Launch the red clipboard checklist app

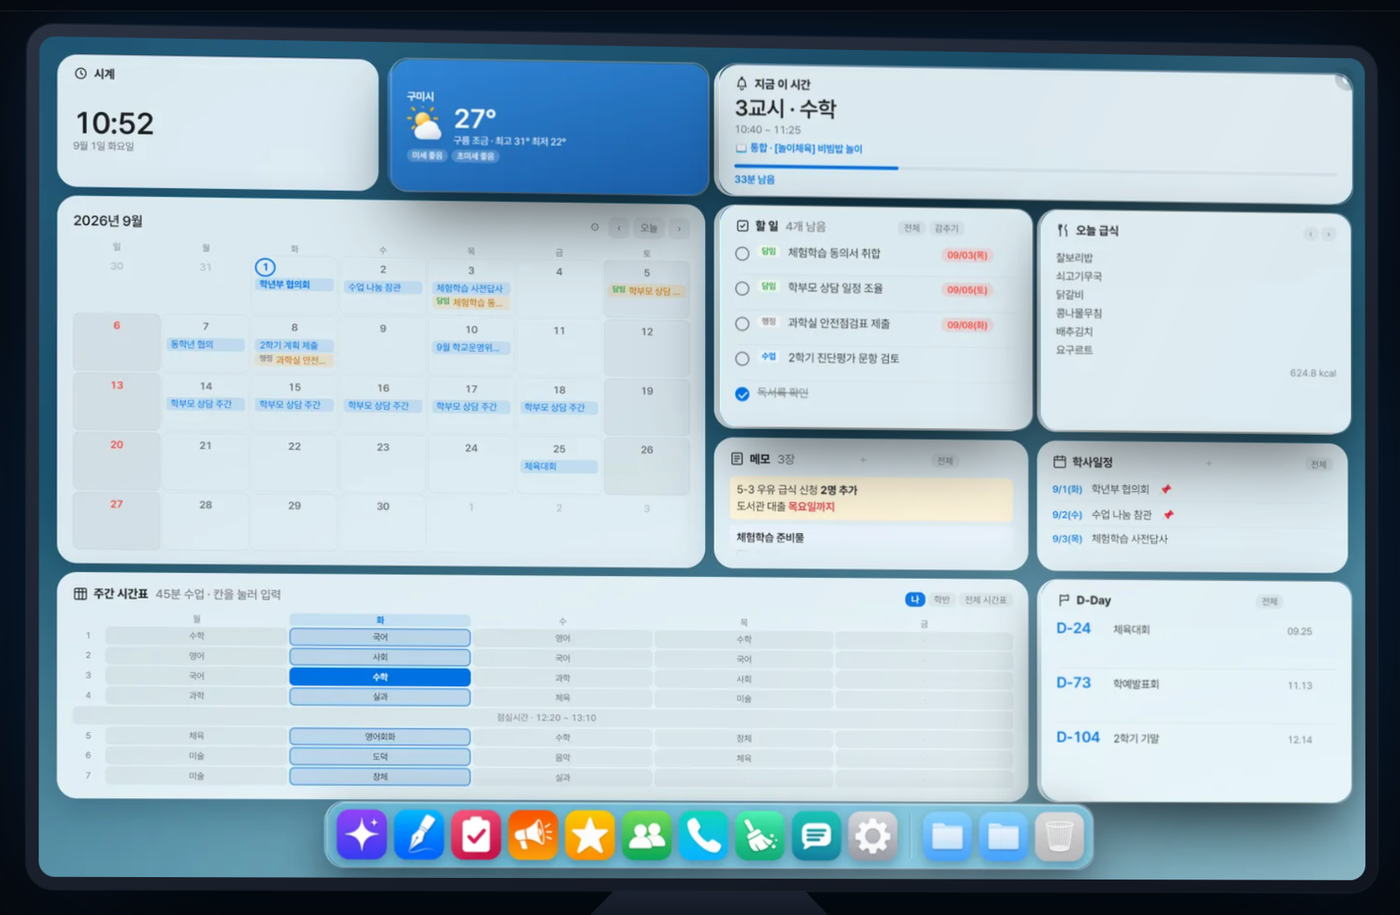pos(476,835)
